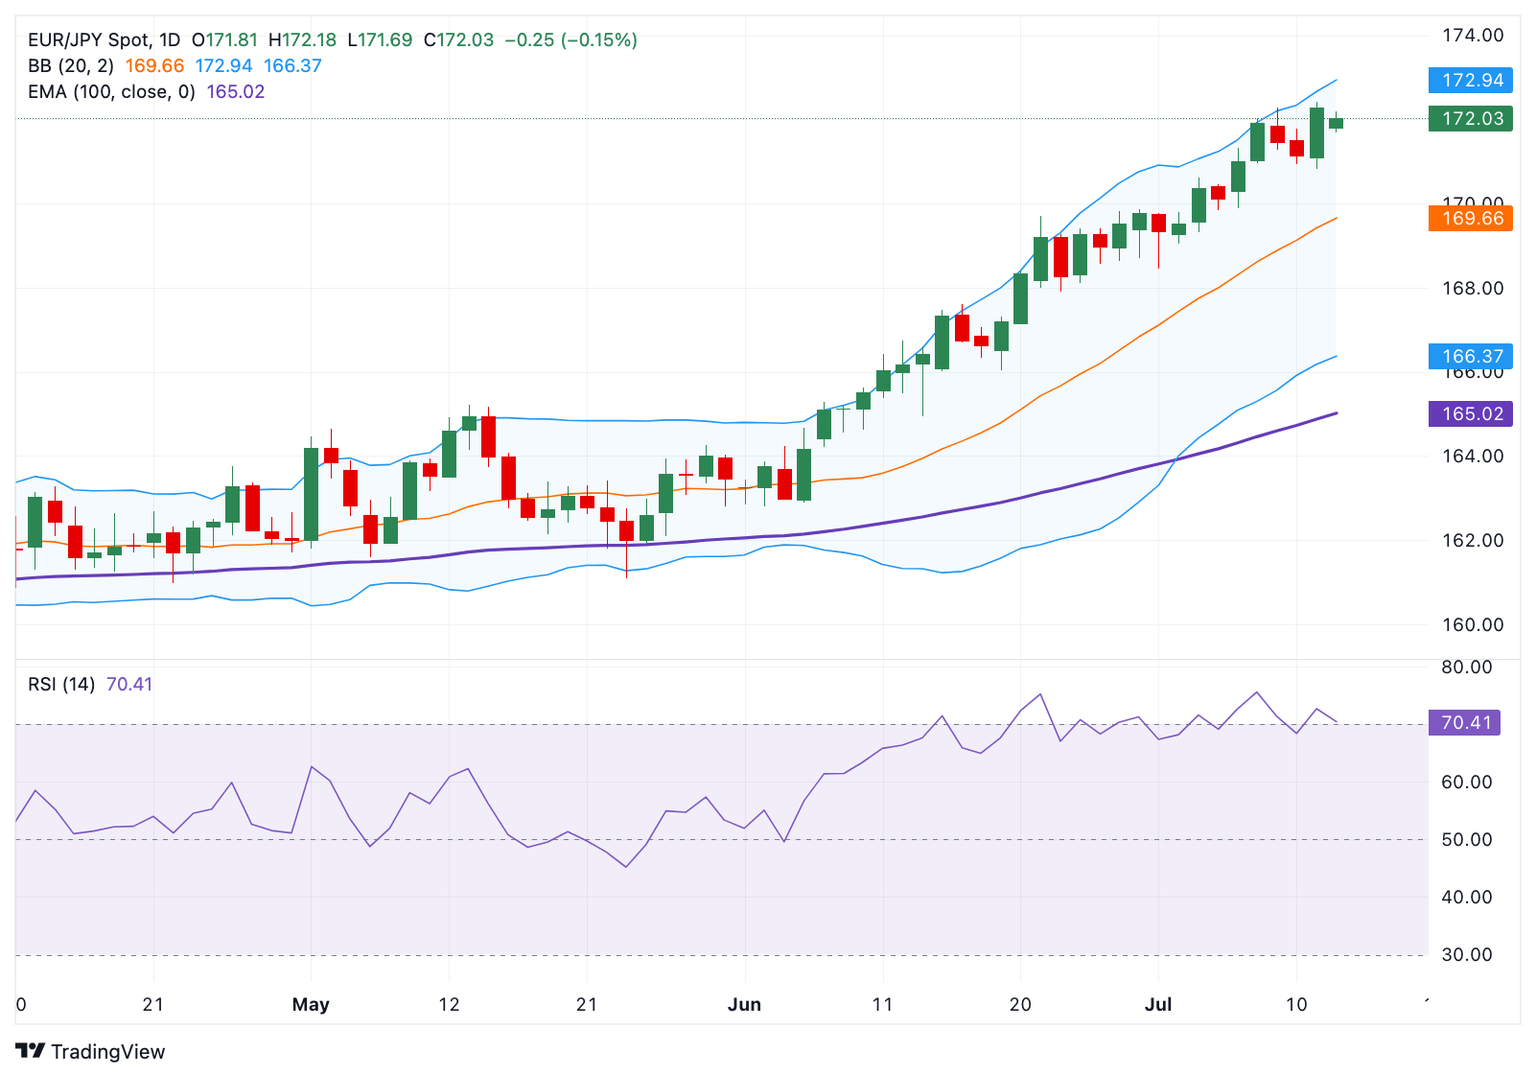Click the purple 165.02 EMA axis tag
The height and width of the screenshot is (1078, 1536).
point(1470,414)
